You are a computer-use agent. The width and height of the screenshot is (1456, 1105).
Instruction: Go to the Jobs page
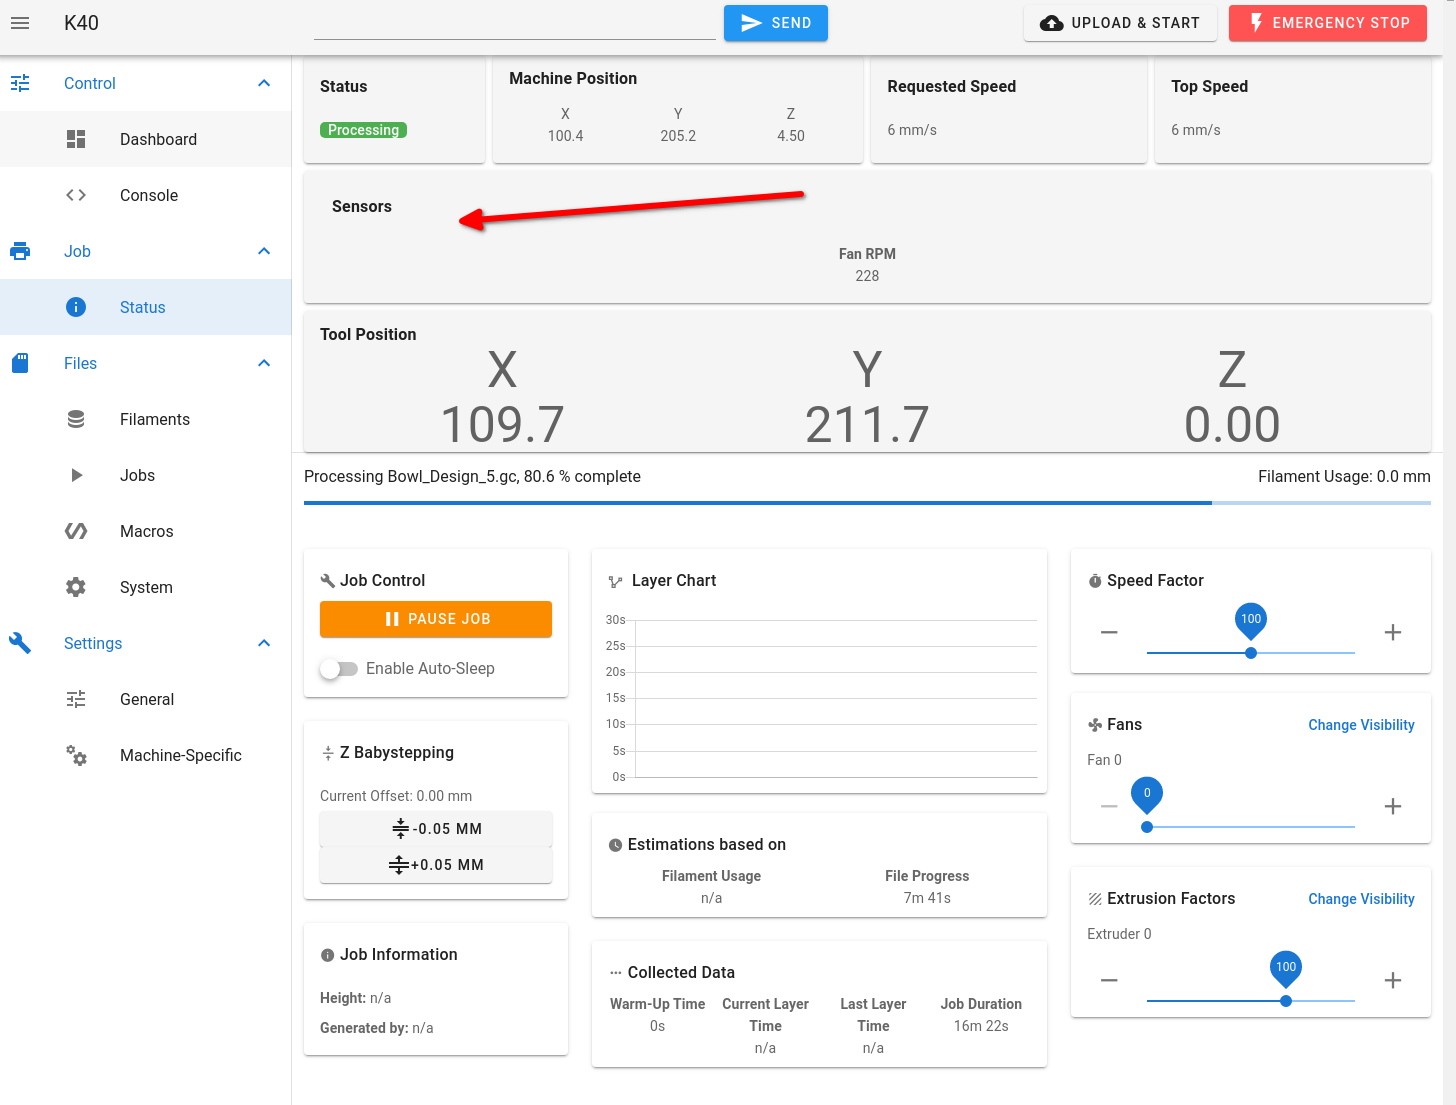(x=145, y=475)
